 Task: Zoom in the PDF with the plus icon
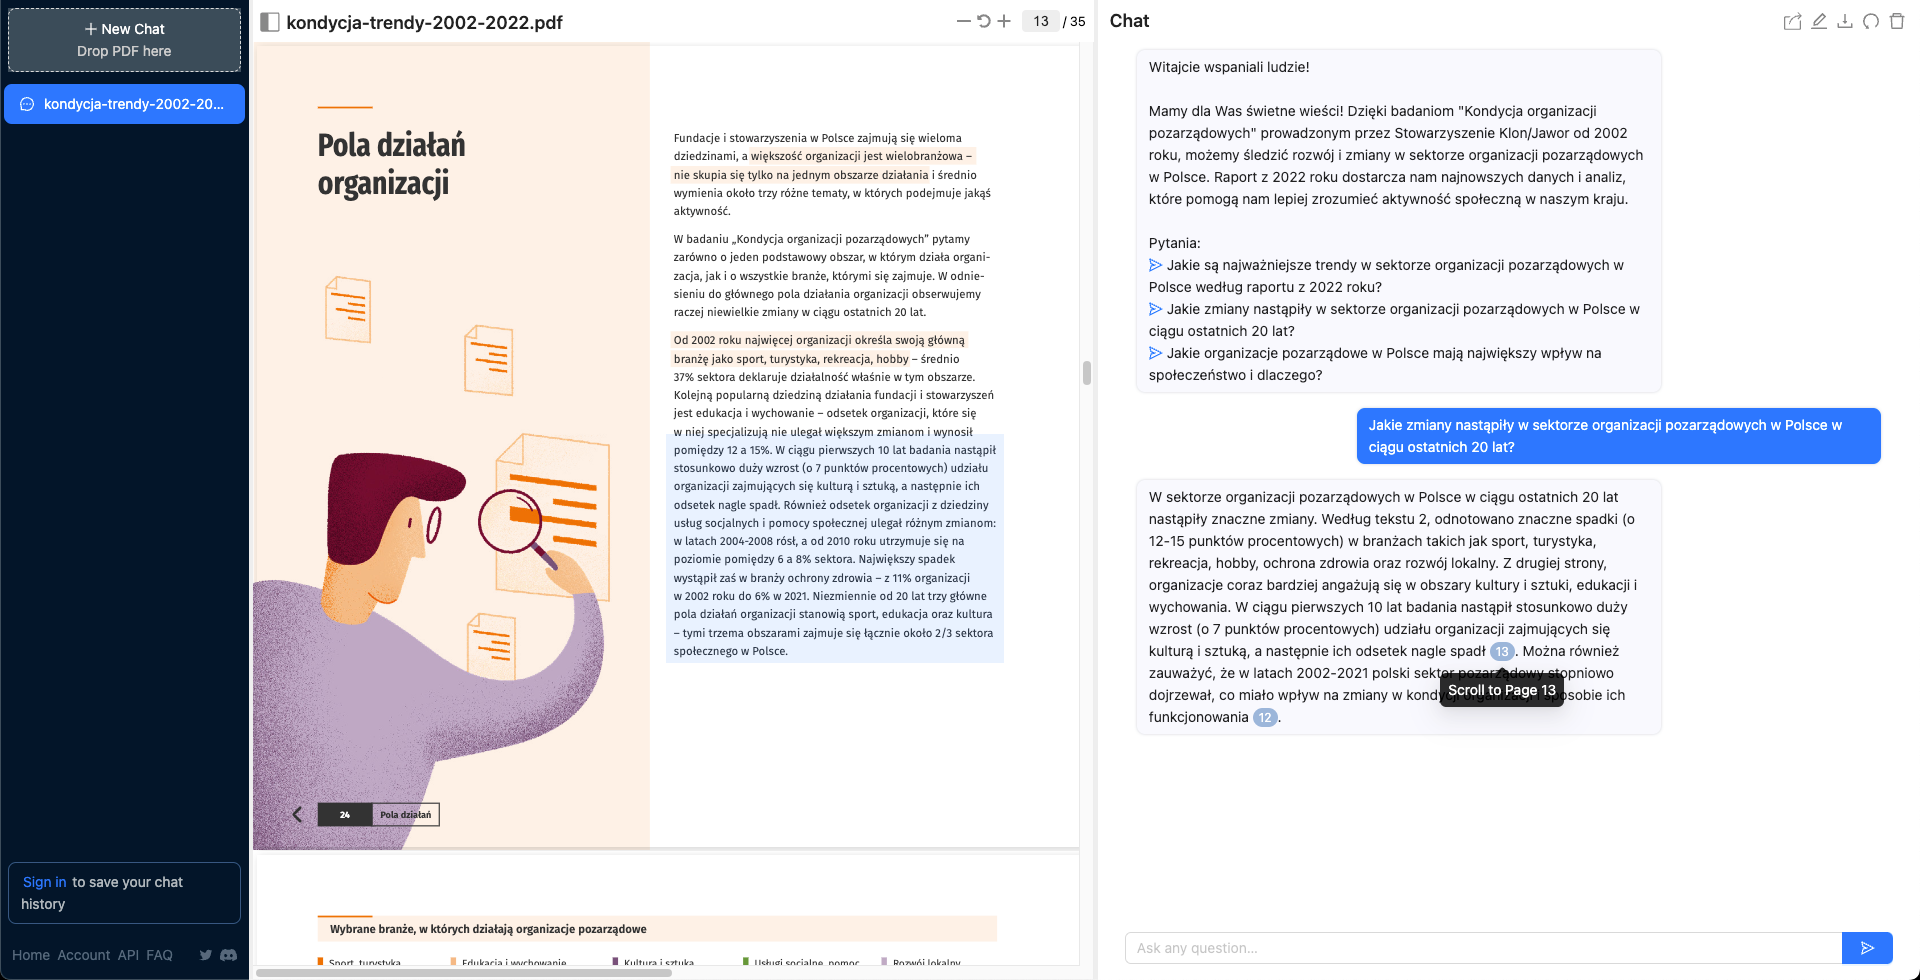click(x=1004, y=21)
